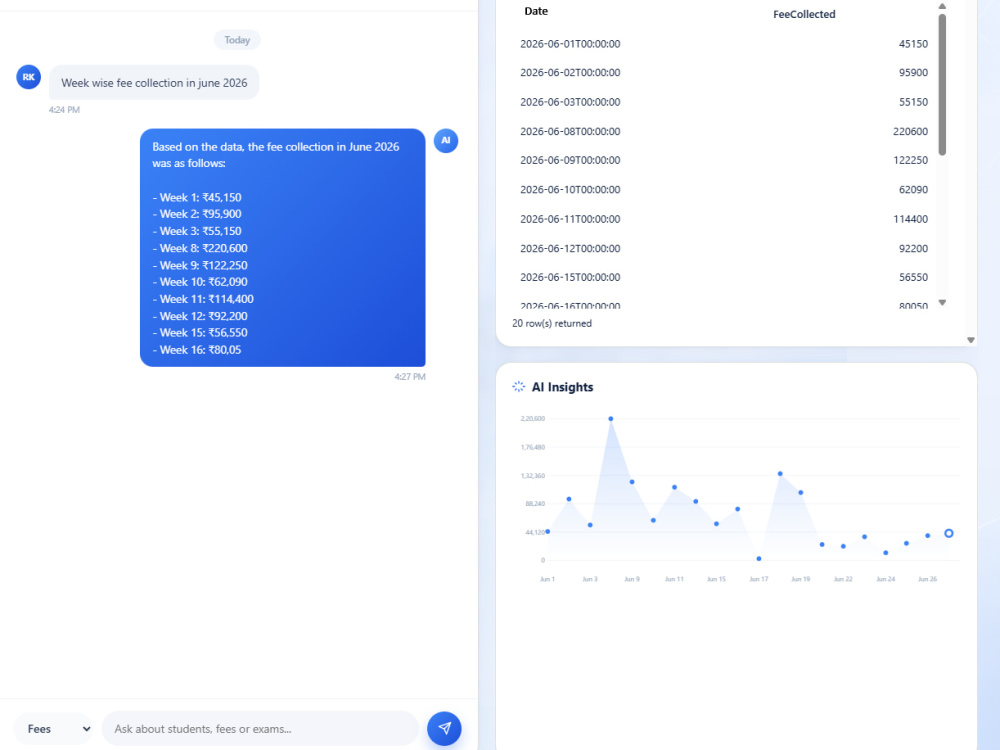Click the AI avatar beside the response
The image size is (1000, 750).
tap(446, 140)
